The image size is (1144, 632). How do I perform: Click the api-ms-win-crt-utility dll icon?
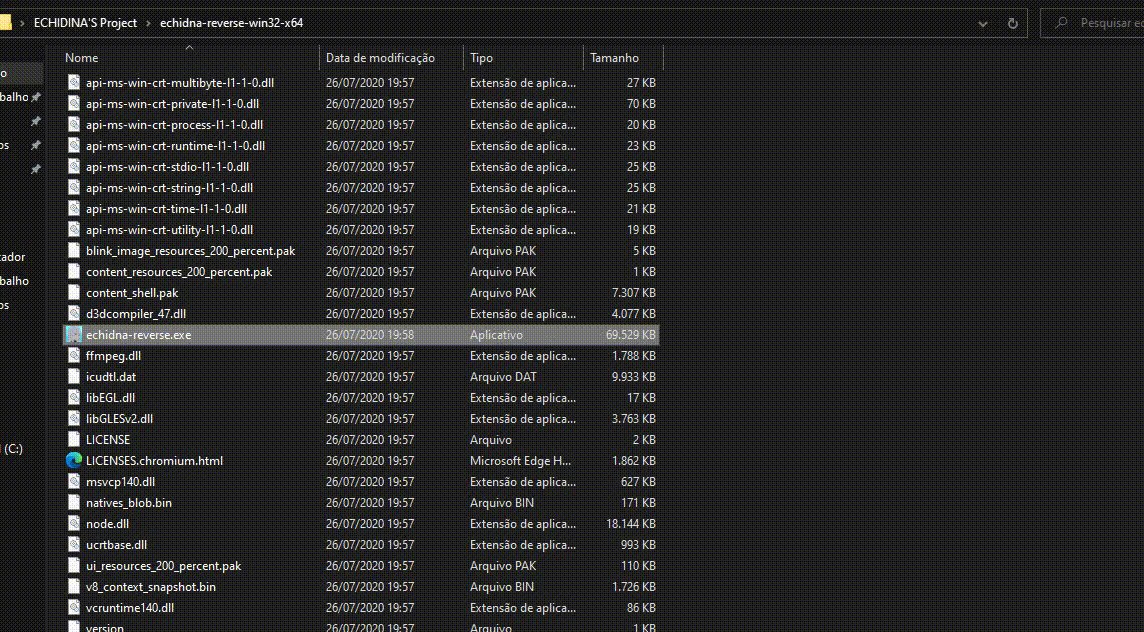point(73,230)
